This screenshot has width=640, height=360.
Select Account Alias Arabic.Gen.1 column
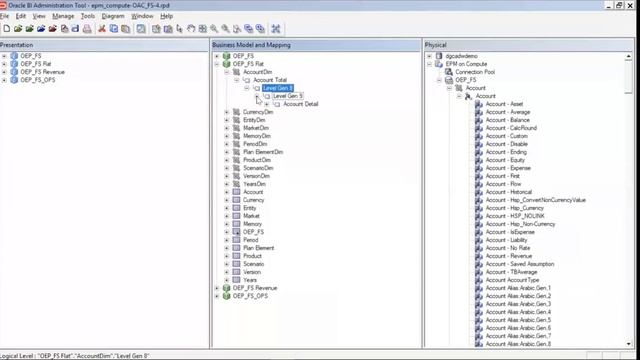[x=518, y=288]
